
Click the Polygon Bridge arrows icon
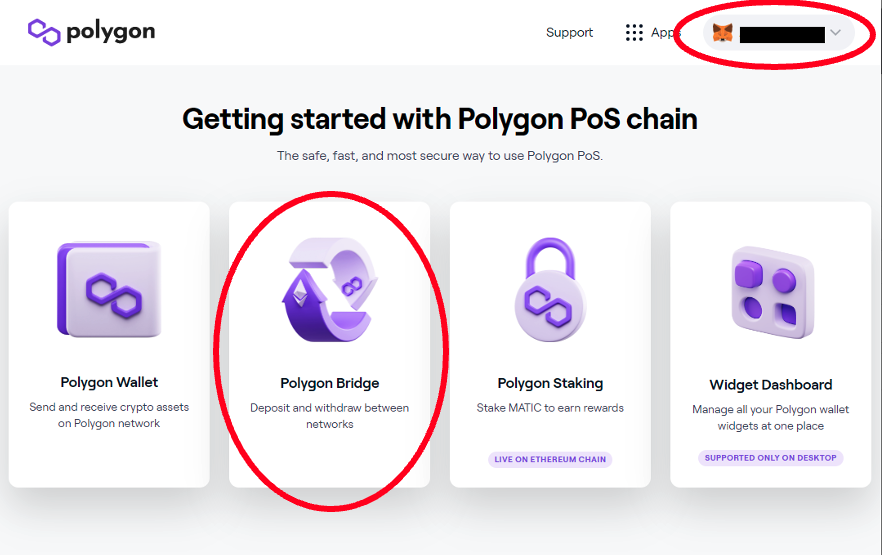pyautogui.click(x=329, y=291)
